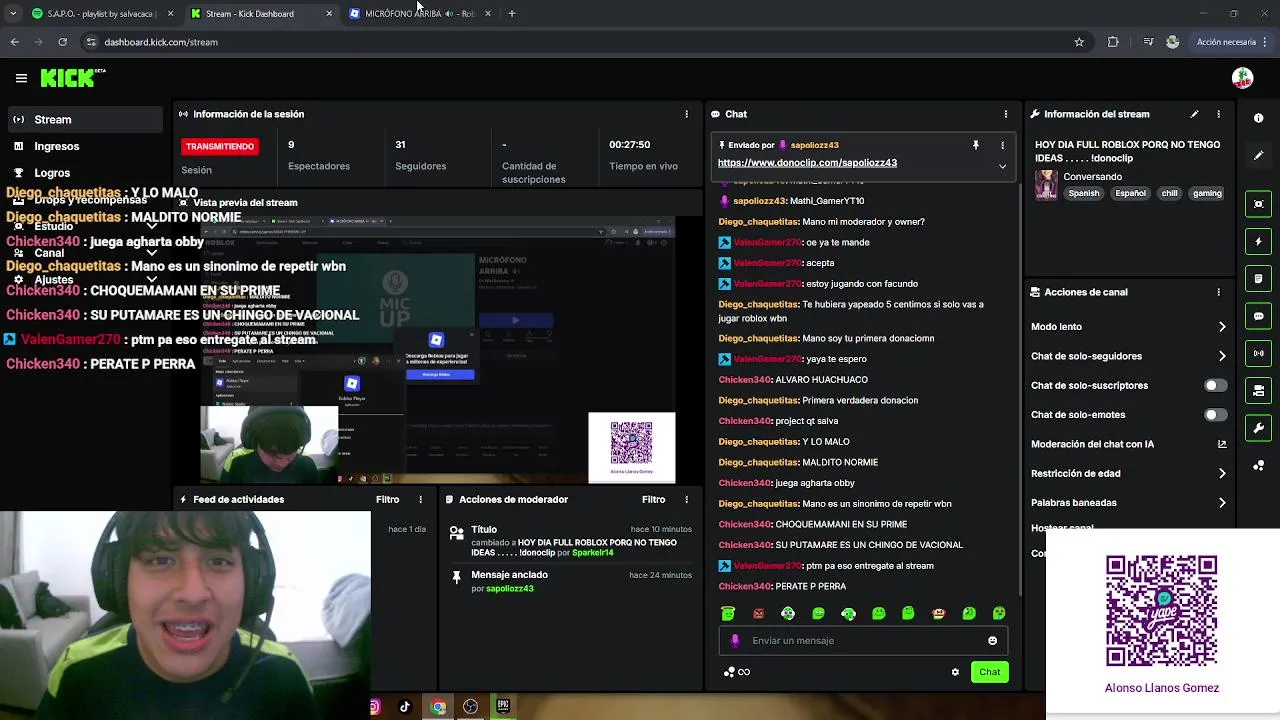Image resolution: width=1280 pixels, height=720 pixels.
Task: Open chat settings gear icon
Action: (x=955, y=672)
